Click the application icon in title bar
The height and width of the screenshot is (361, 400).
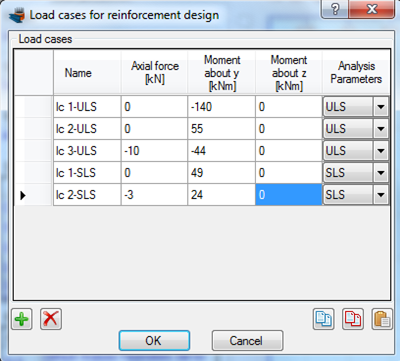(17, 16)
